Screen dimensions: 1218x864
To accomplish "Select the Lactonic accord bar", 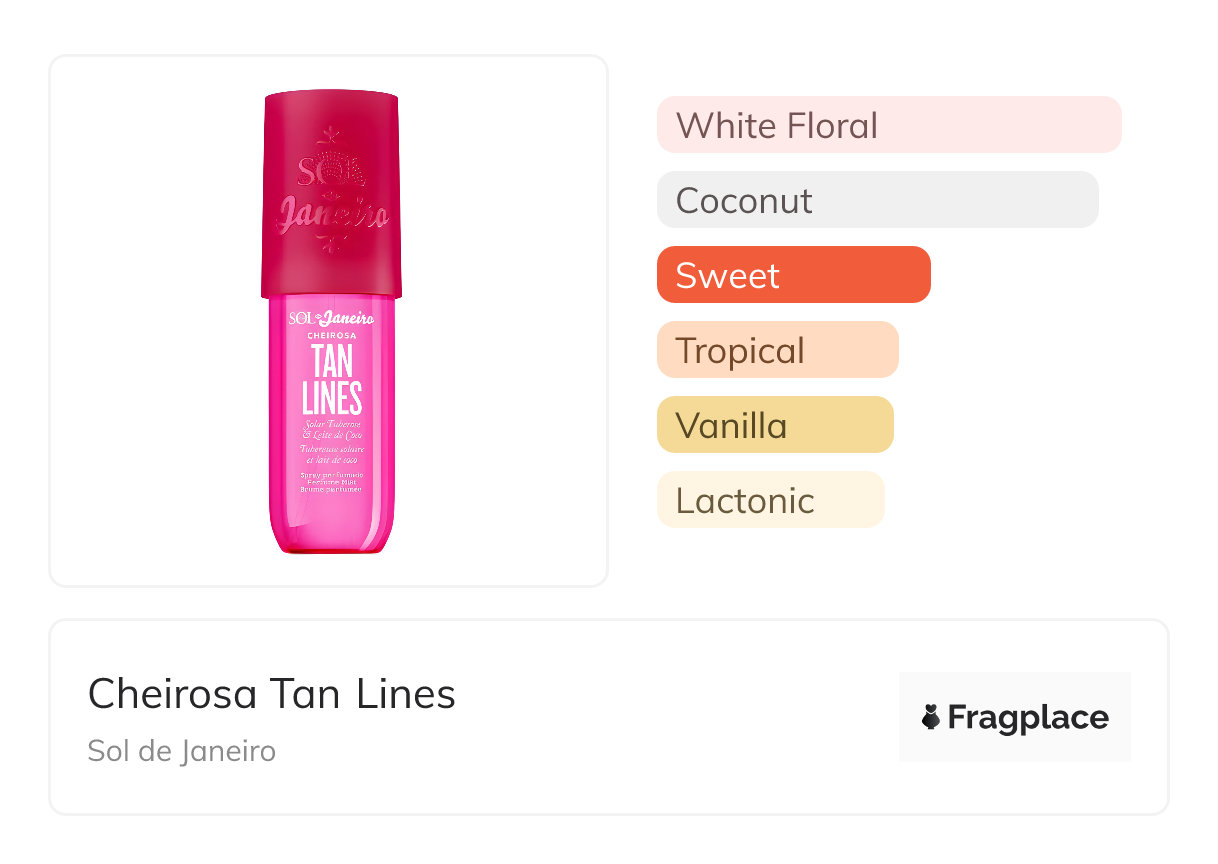I will click(x=770, y=500).
